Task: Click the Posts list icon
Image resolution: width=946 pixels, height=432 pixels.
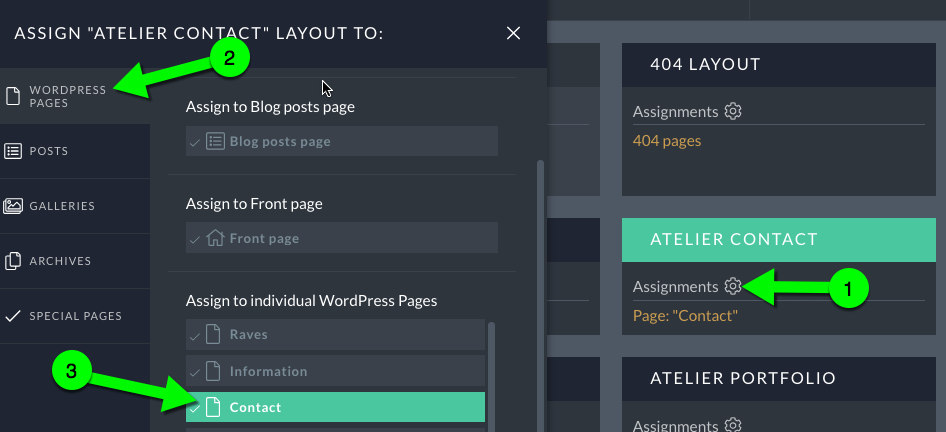Action: tap(13, 151)
